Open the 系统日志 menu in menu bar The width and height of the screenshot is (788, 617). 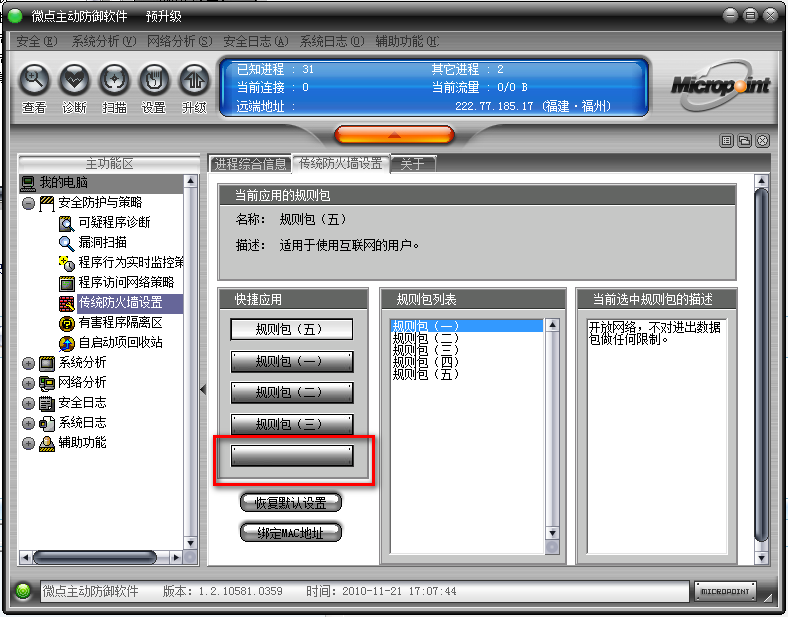point(332,41)
